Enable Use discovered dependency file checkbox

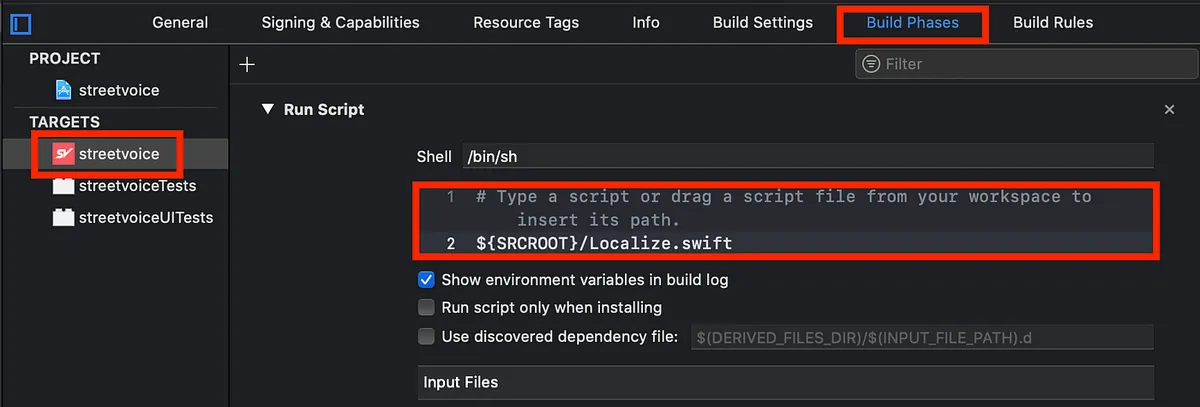coord(426,337)
